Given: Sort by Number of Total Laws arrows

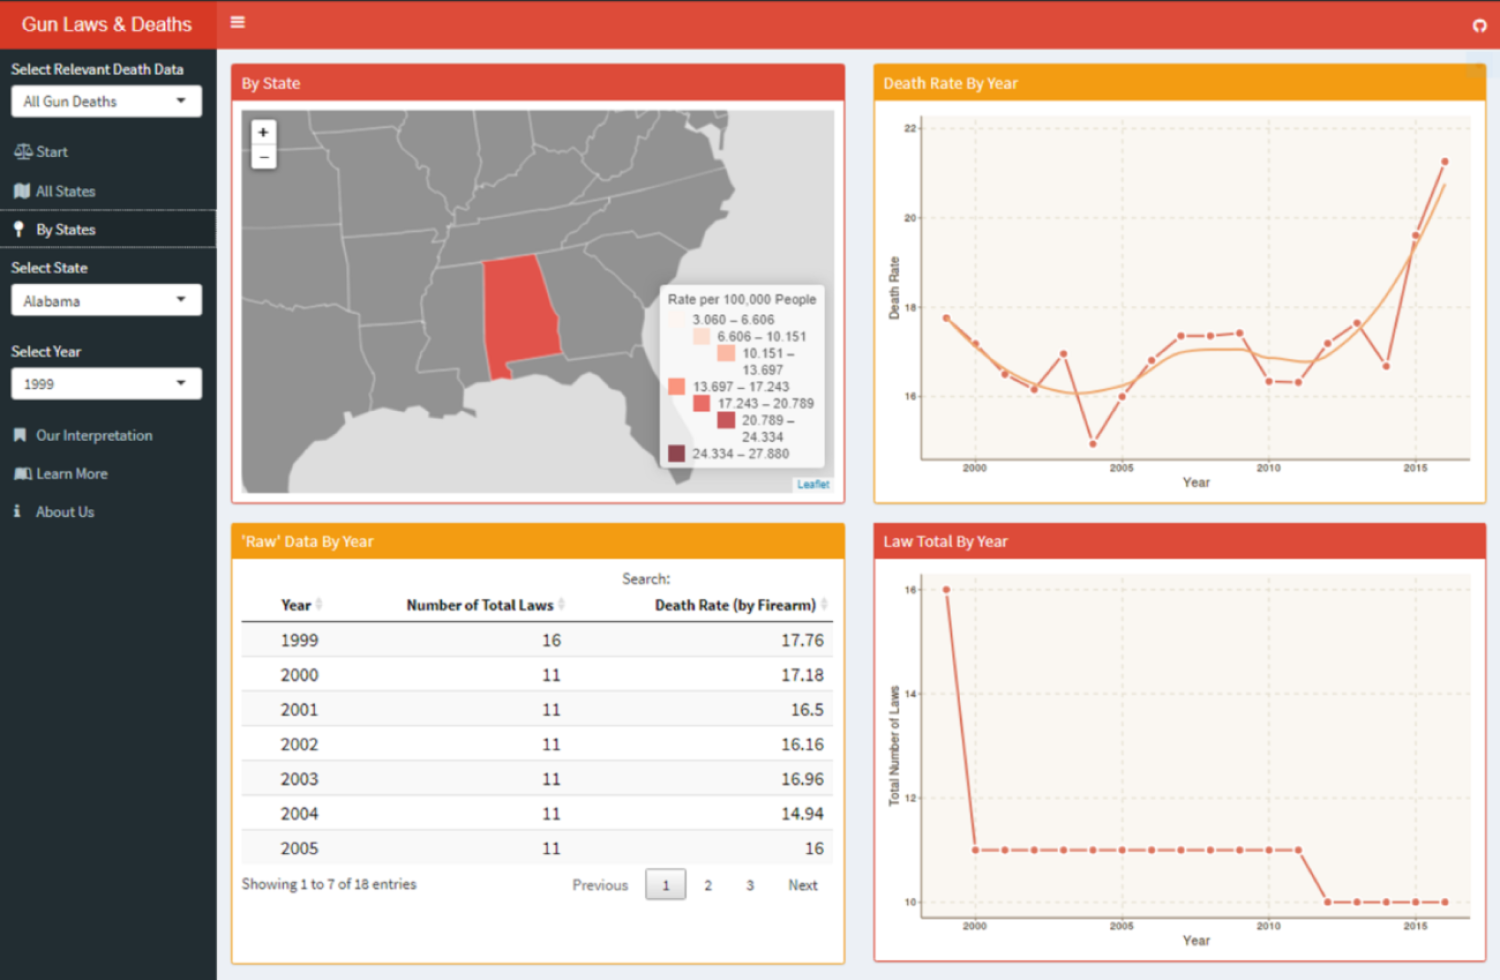Looking at the screenshot, I should click(561, 604).
